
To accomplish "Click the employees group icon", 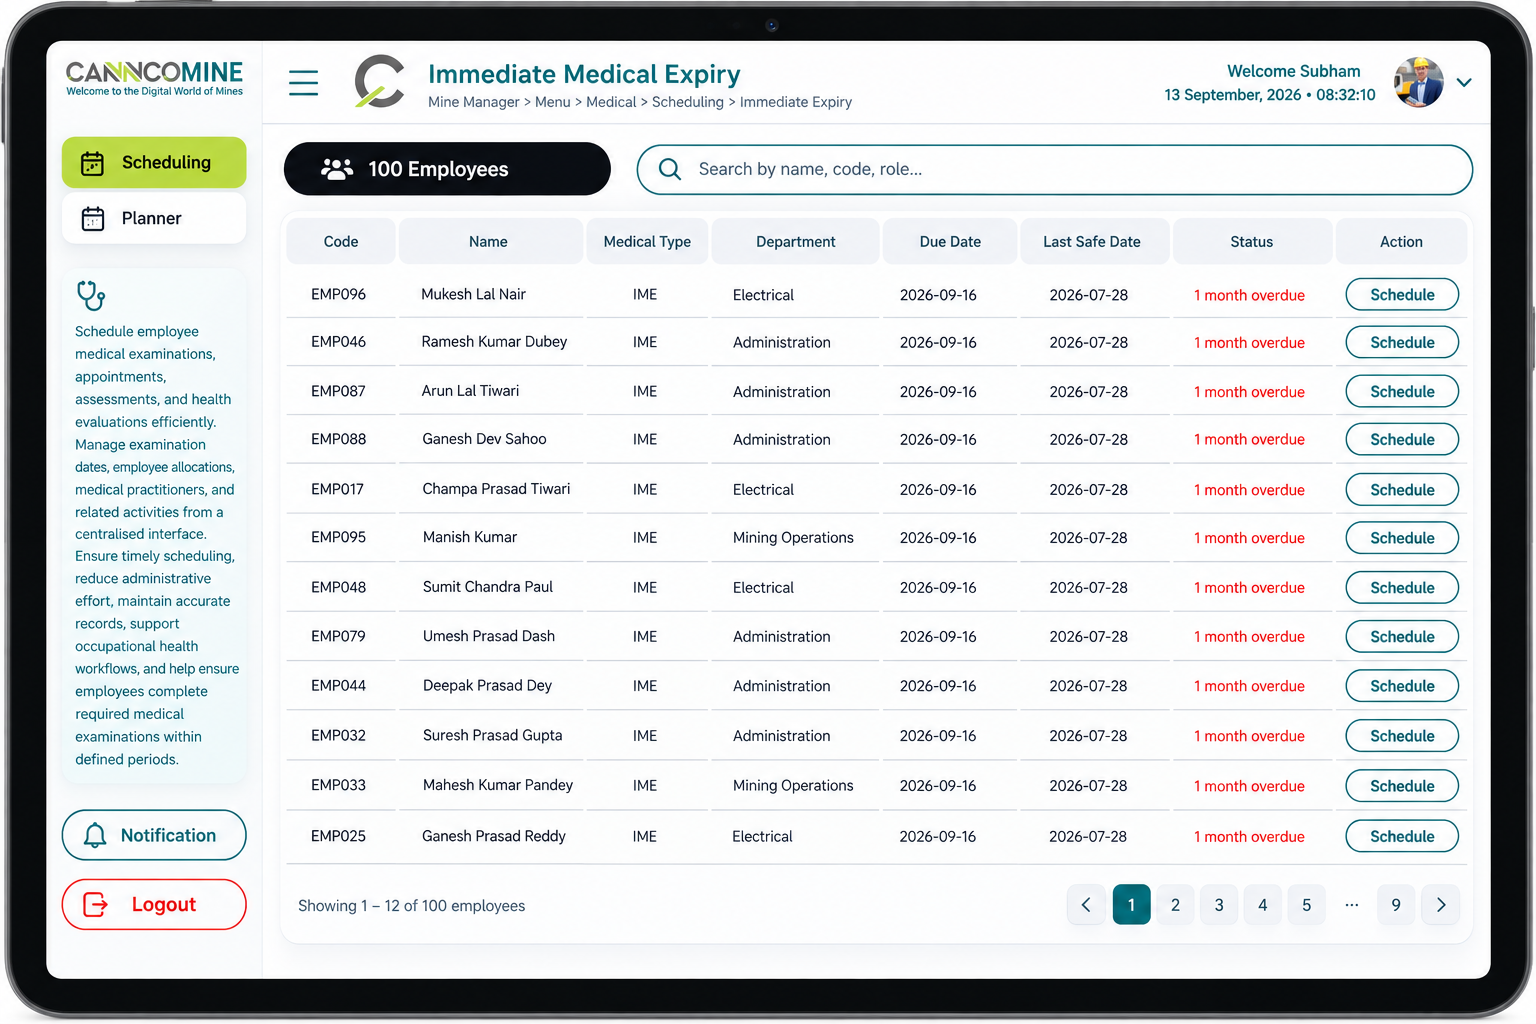I will click(x=337, y=169).
